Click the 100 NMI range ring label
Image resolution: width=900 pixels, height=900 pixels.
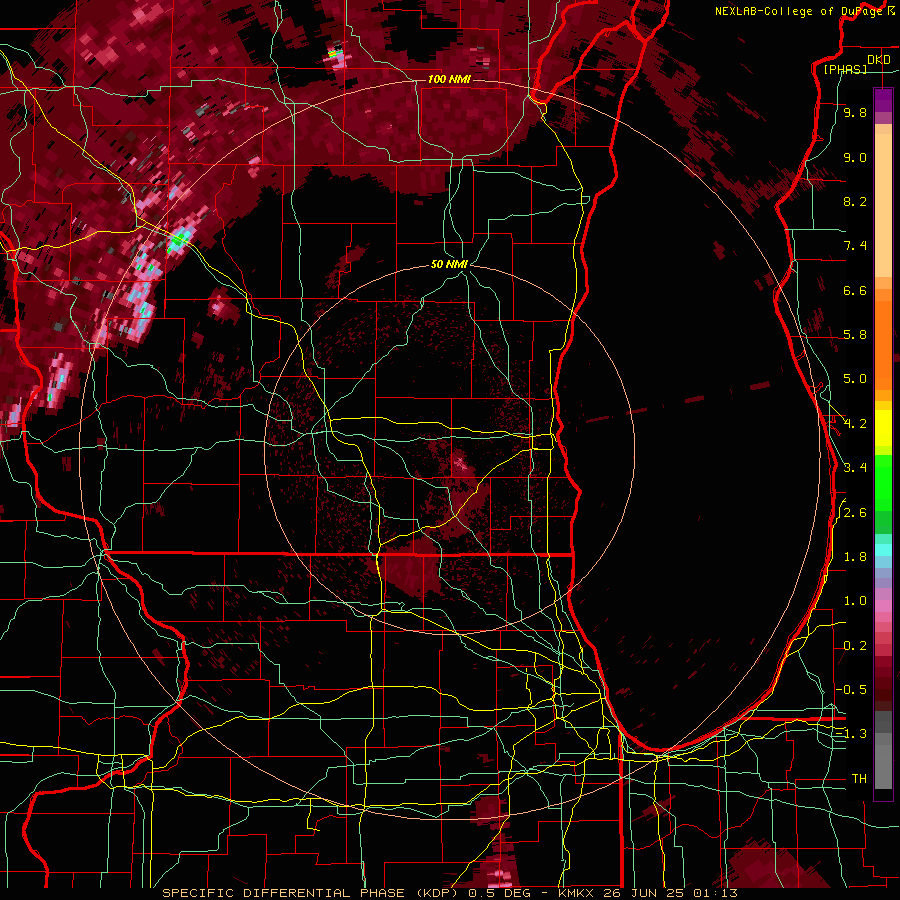pyautogui.click(x=449, y=79)
